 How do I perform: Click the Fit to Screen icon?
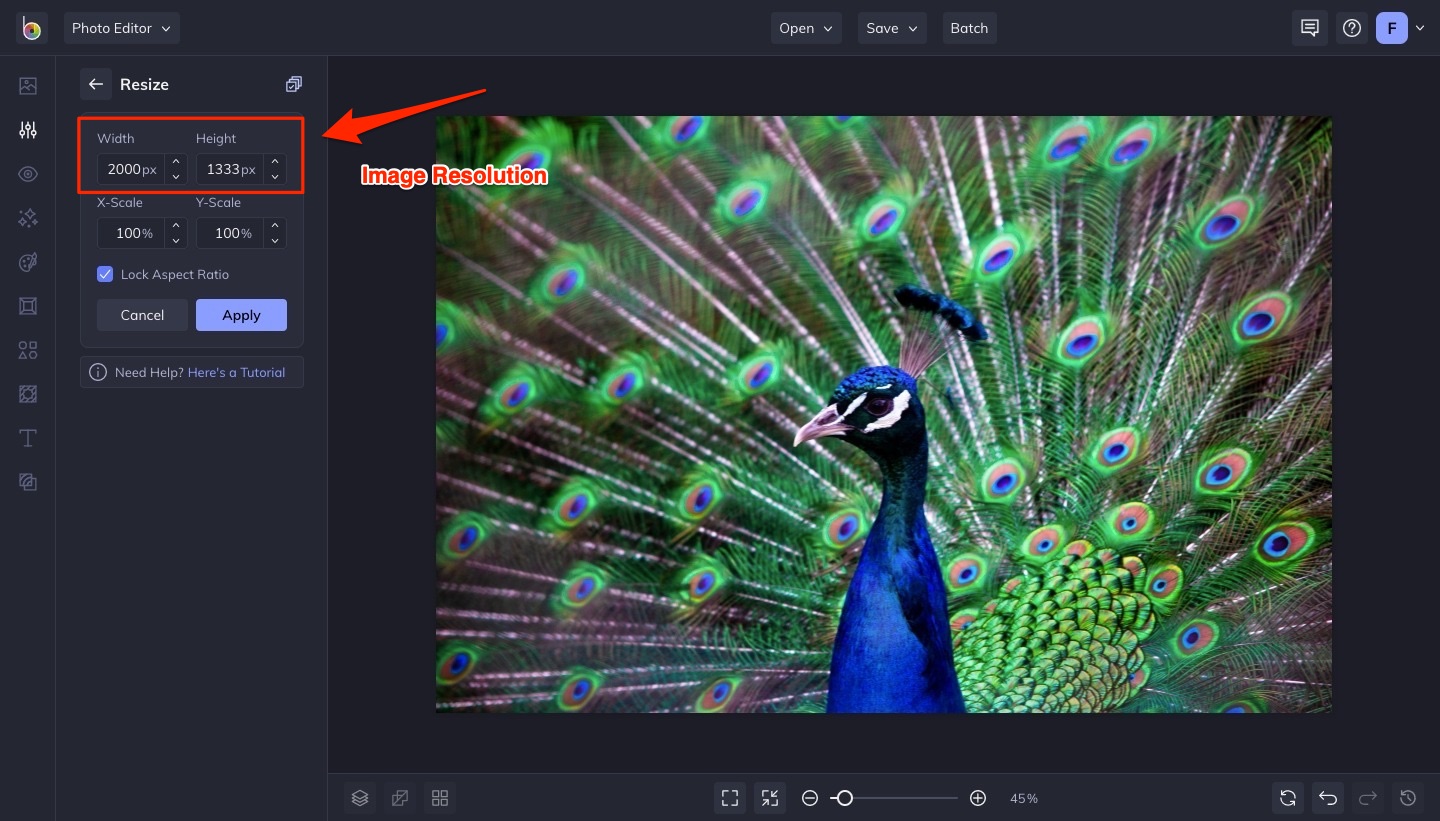[x=730, y=798]
